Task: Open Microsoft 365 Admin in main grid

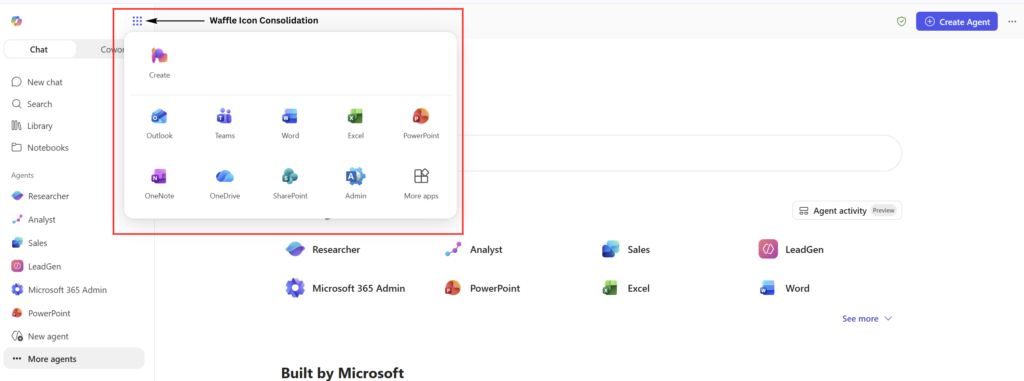Action: click(345, 288)
